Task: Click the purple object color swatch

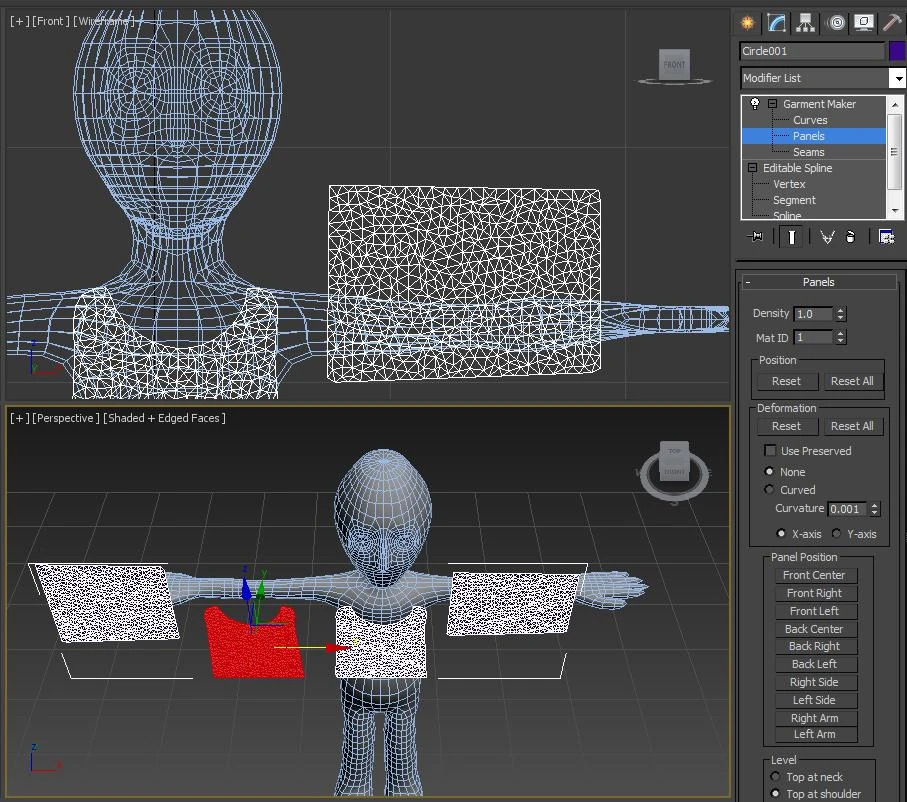Action: tap(896, 51)
